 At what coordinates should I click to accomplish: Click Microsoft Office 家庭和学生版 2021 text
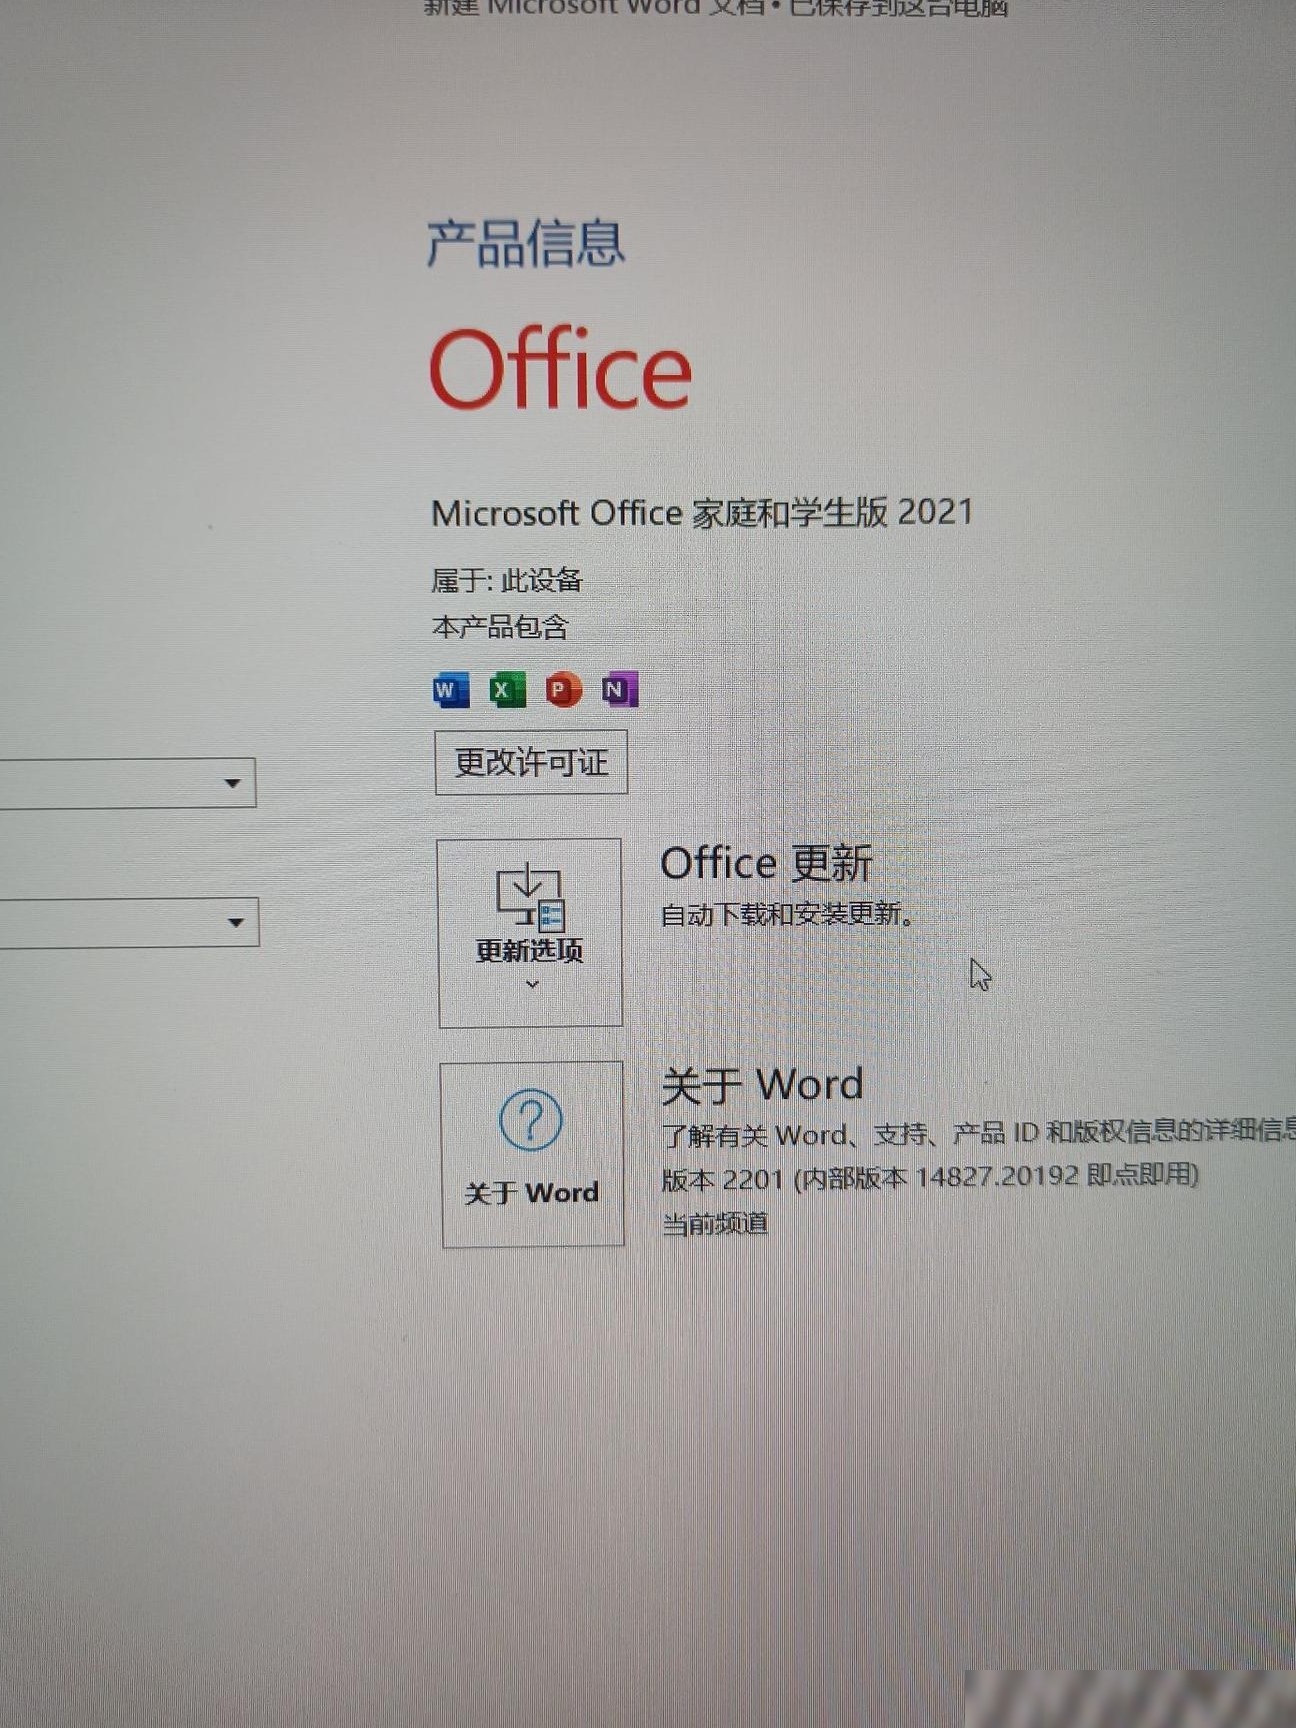click(702, 513)
